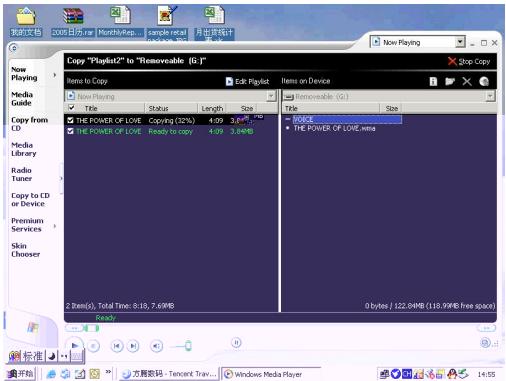Click the collapse taskbar handle beside Radio Tuner

pos(61,179)
